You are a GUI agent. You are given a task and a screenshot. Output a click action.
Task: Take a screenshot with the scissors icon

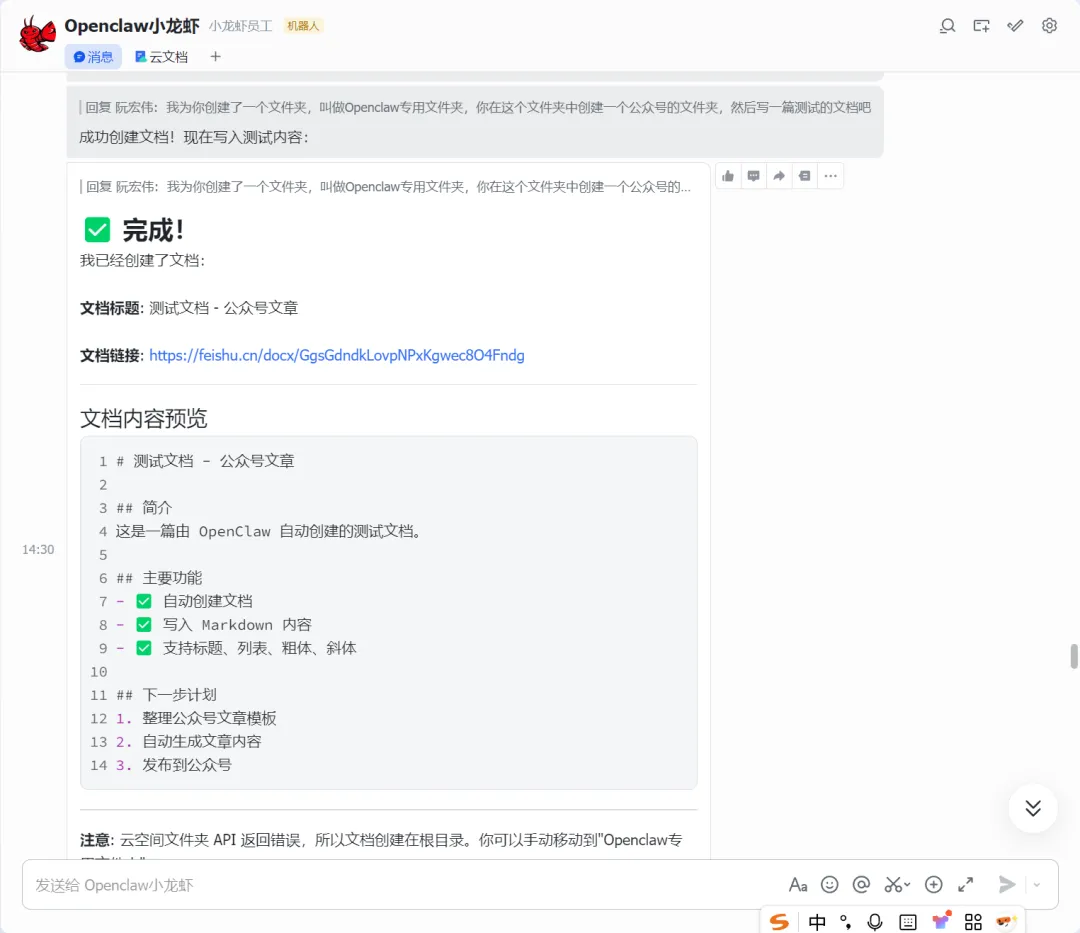pyautogui.click(x=893, y=885)
